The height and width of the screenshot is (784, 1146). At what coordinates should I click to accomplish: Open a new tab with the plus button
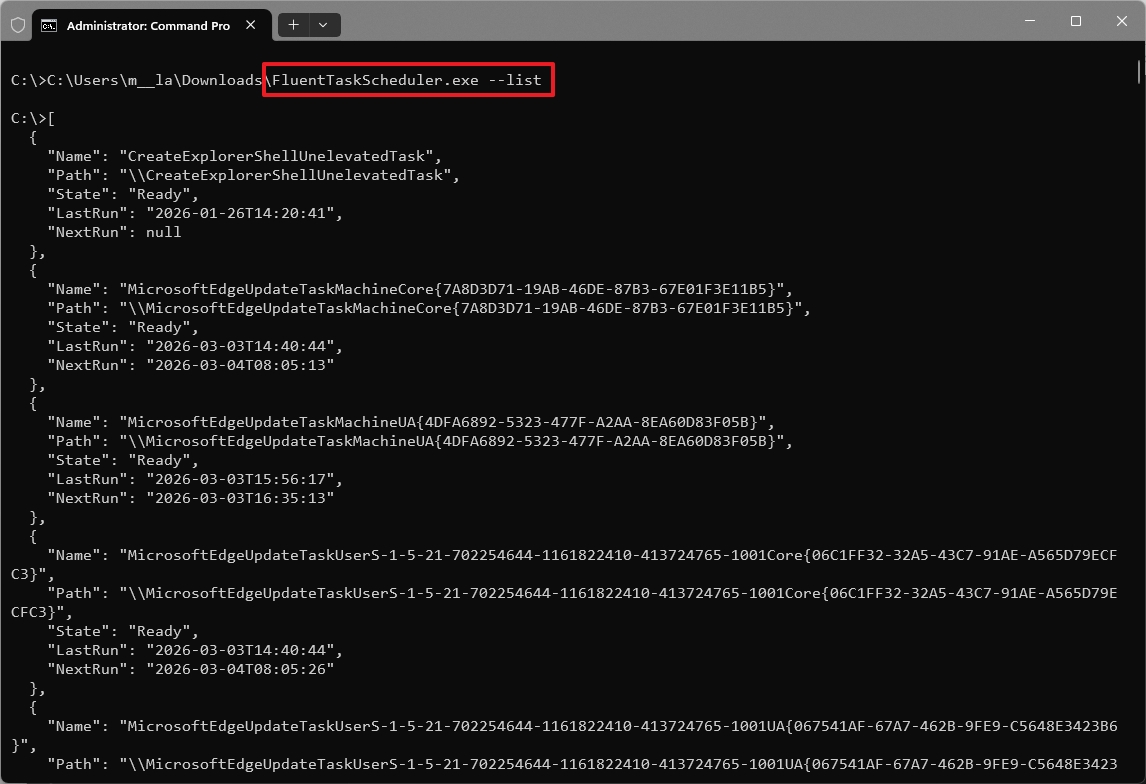(x=292, y=25)
